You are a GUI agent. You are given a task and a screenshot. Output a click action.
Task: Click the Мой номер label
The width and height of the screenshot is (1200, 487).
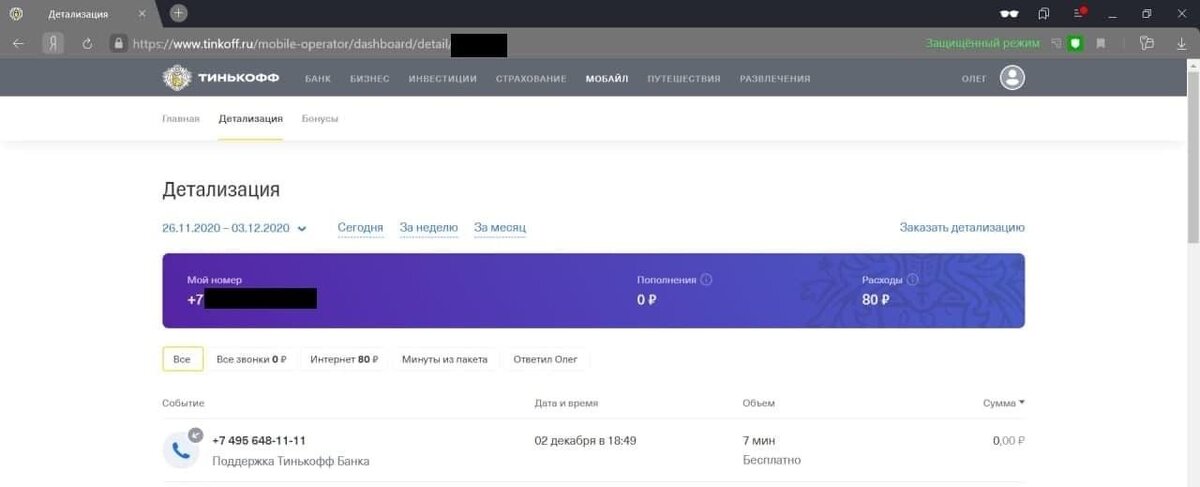(214, 280)
